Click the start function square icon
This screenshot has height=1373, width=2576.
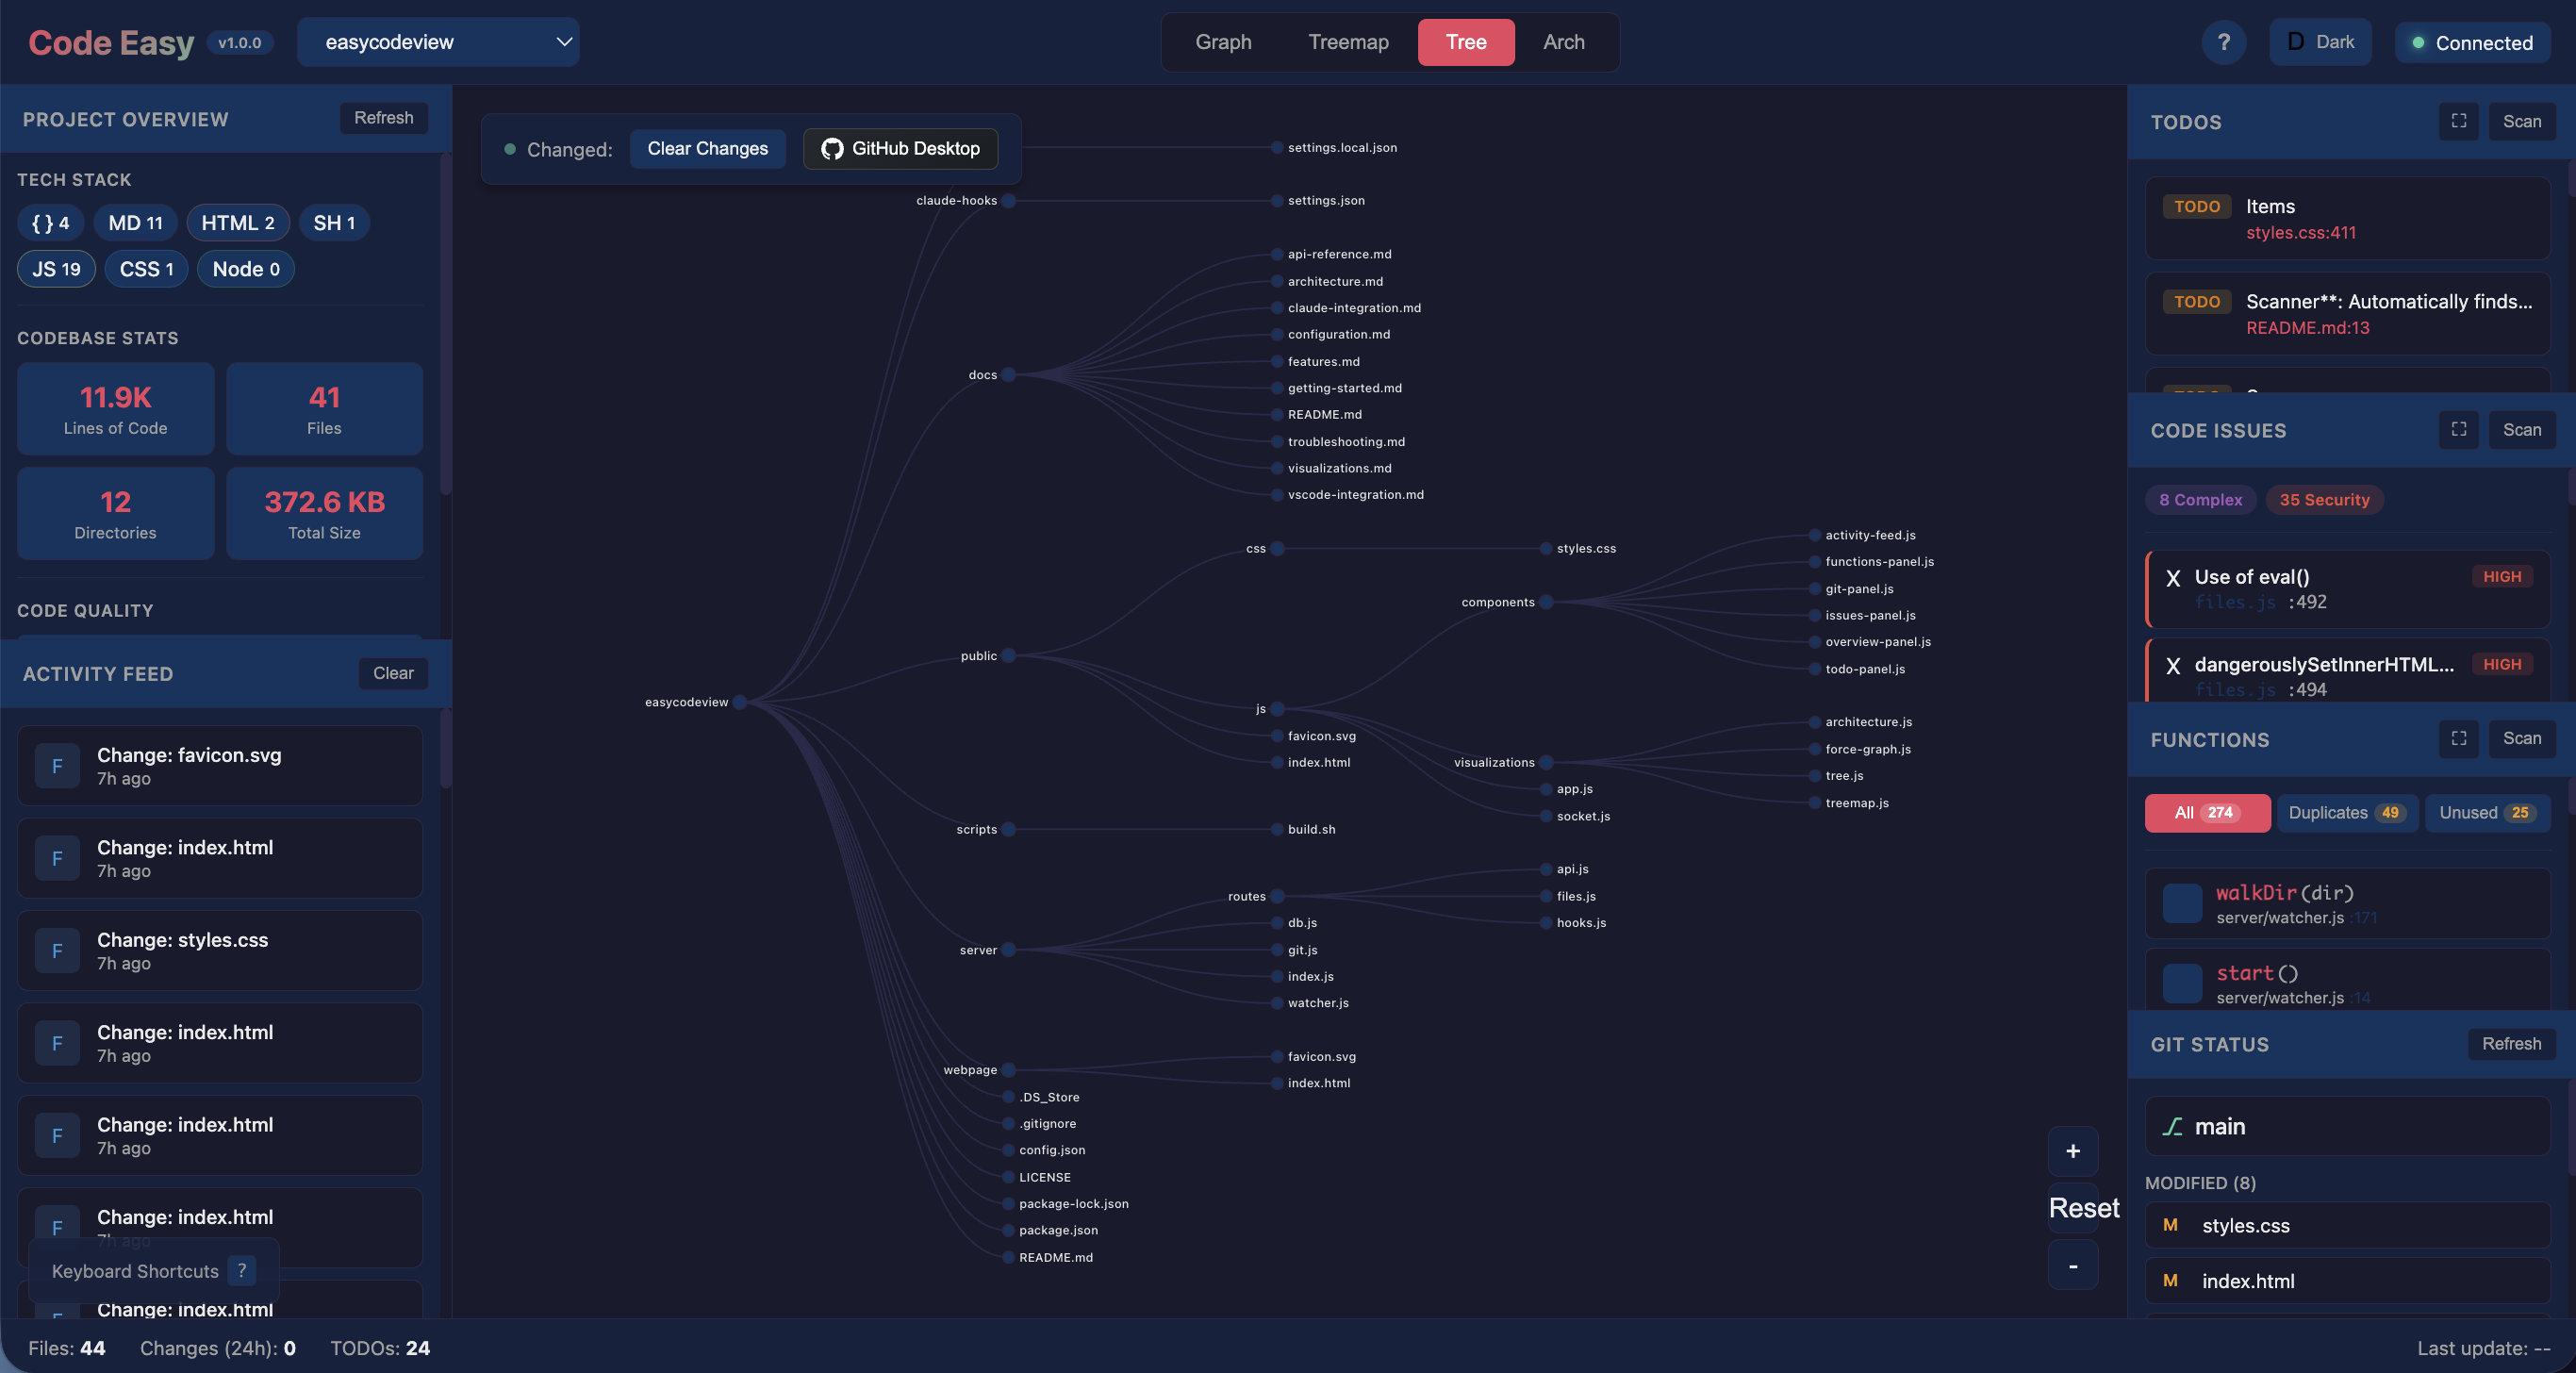(2182, 983)
